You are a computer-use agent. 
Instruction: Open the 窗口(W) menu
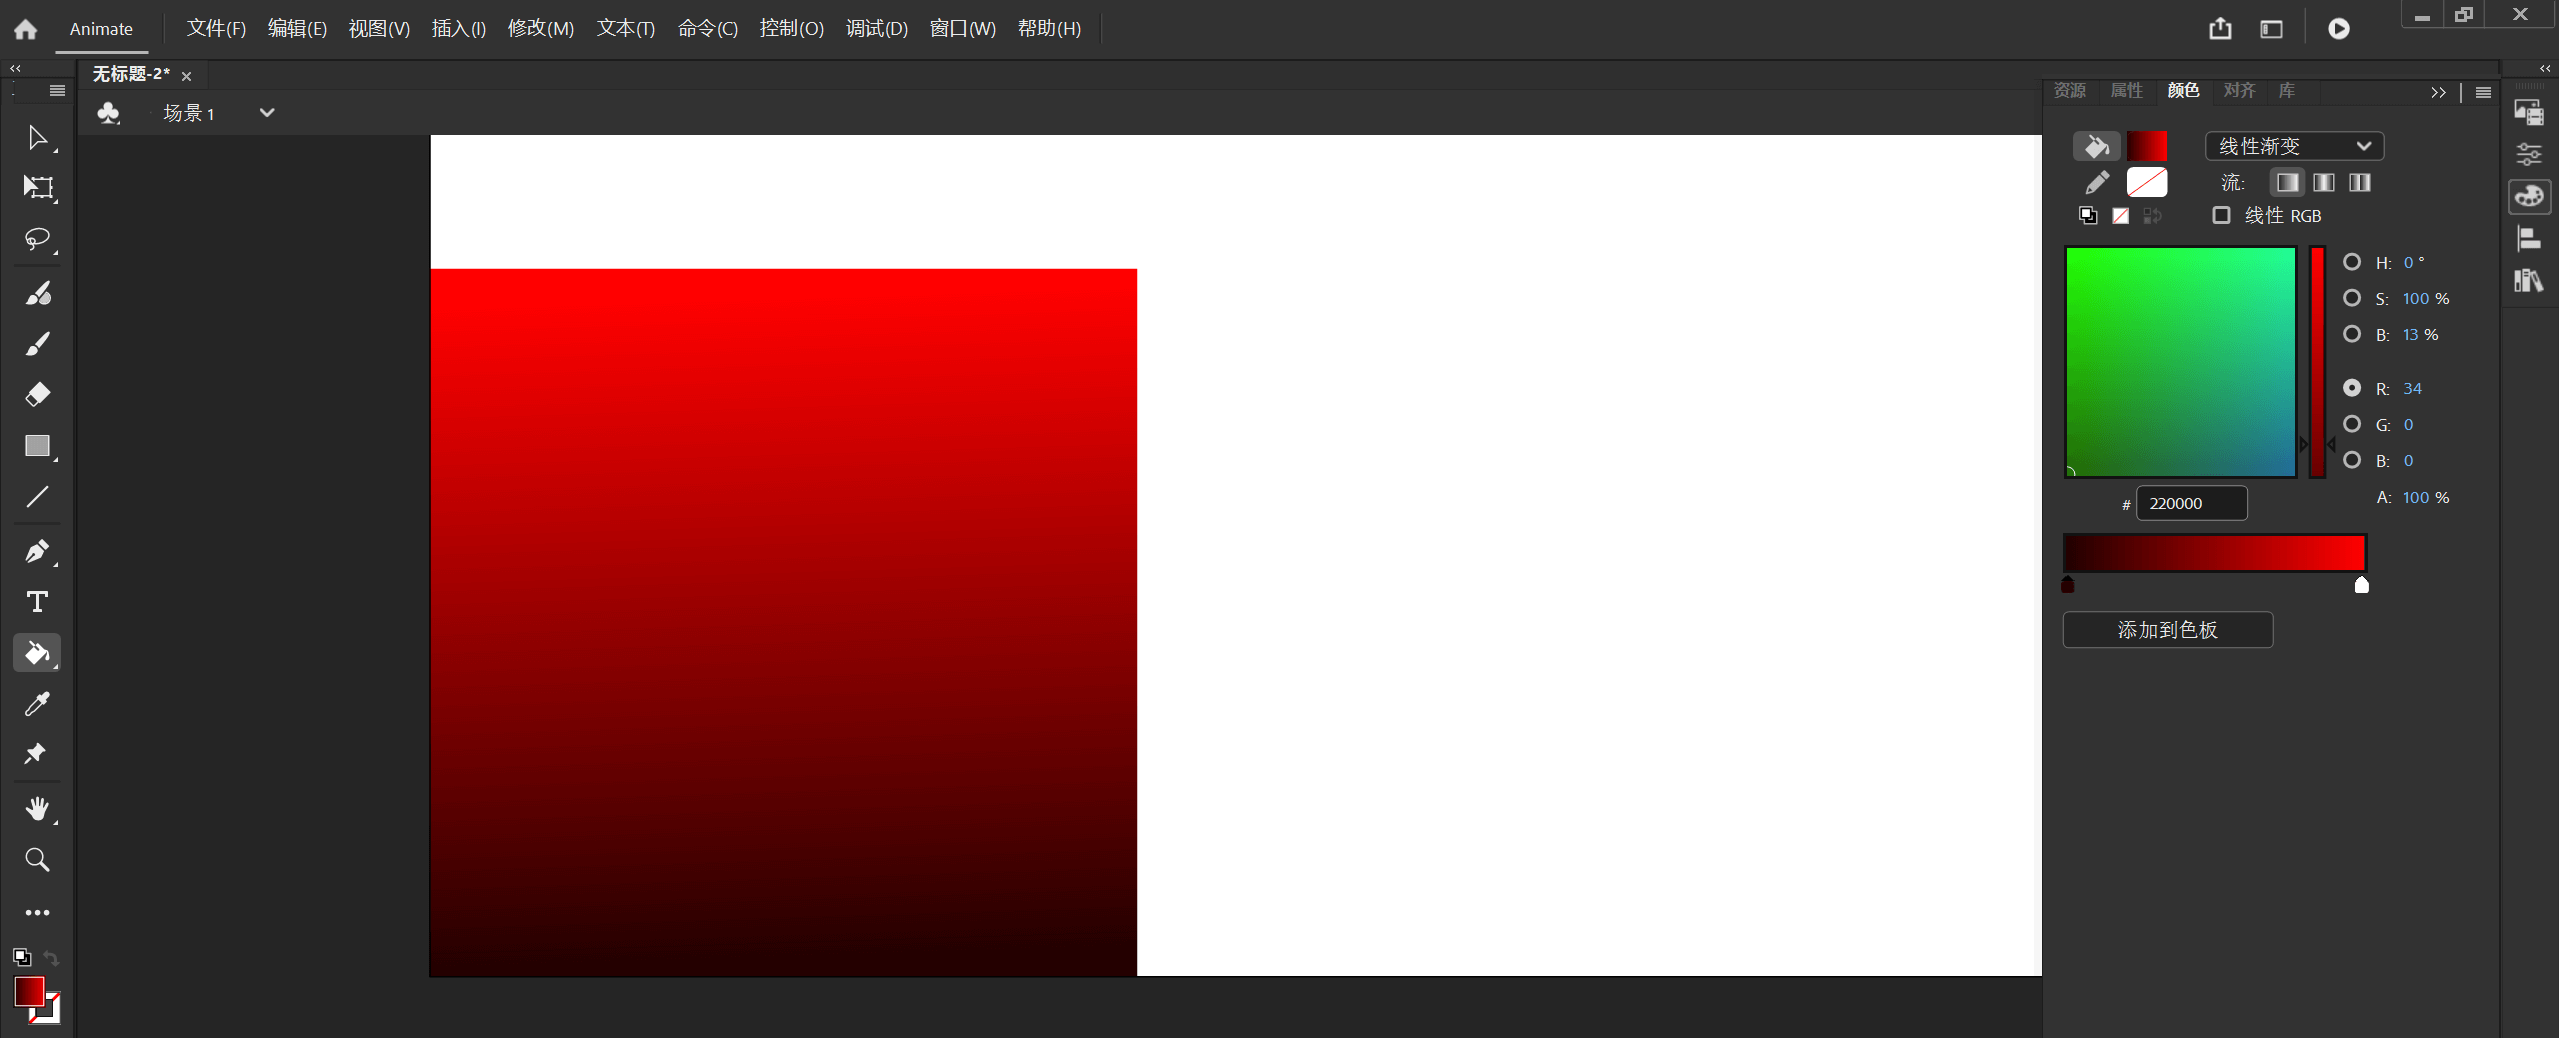point(962,29)
